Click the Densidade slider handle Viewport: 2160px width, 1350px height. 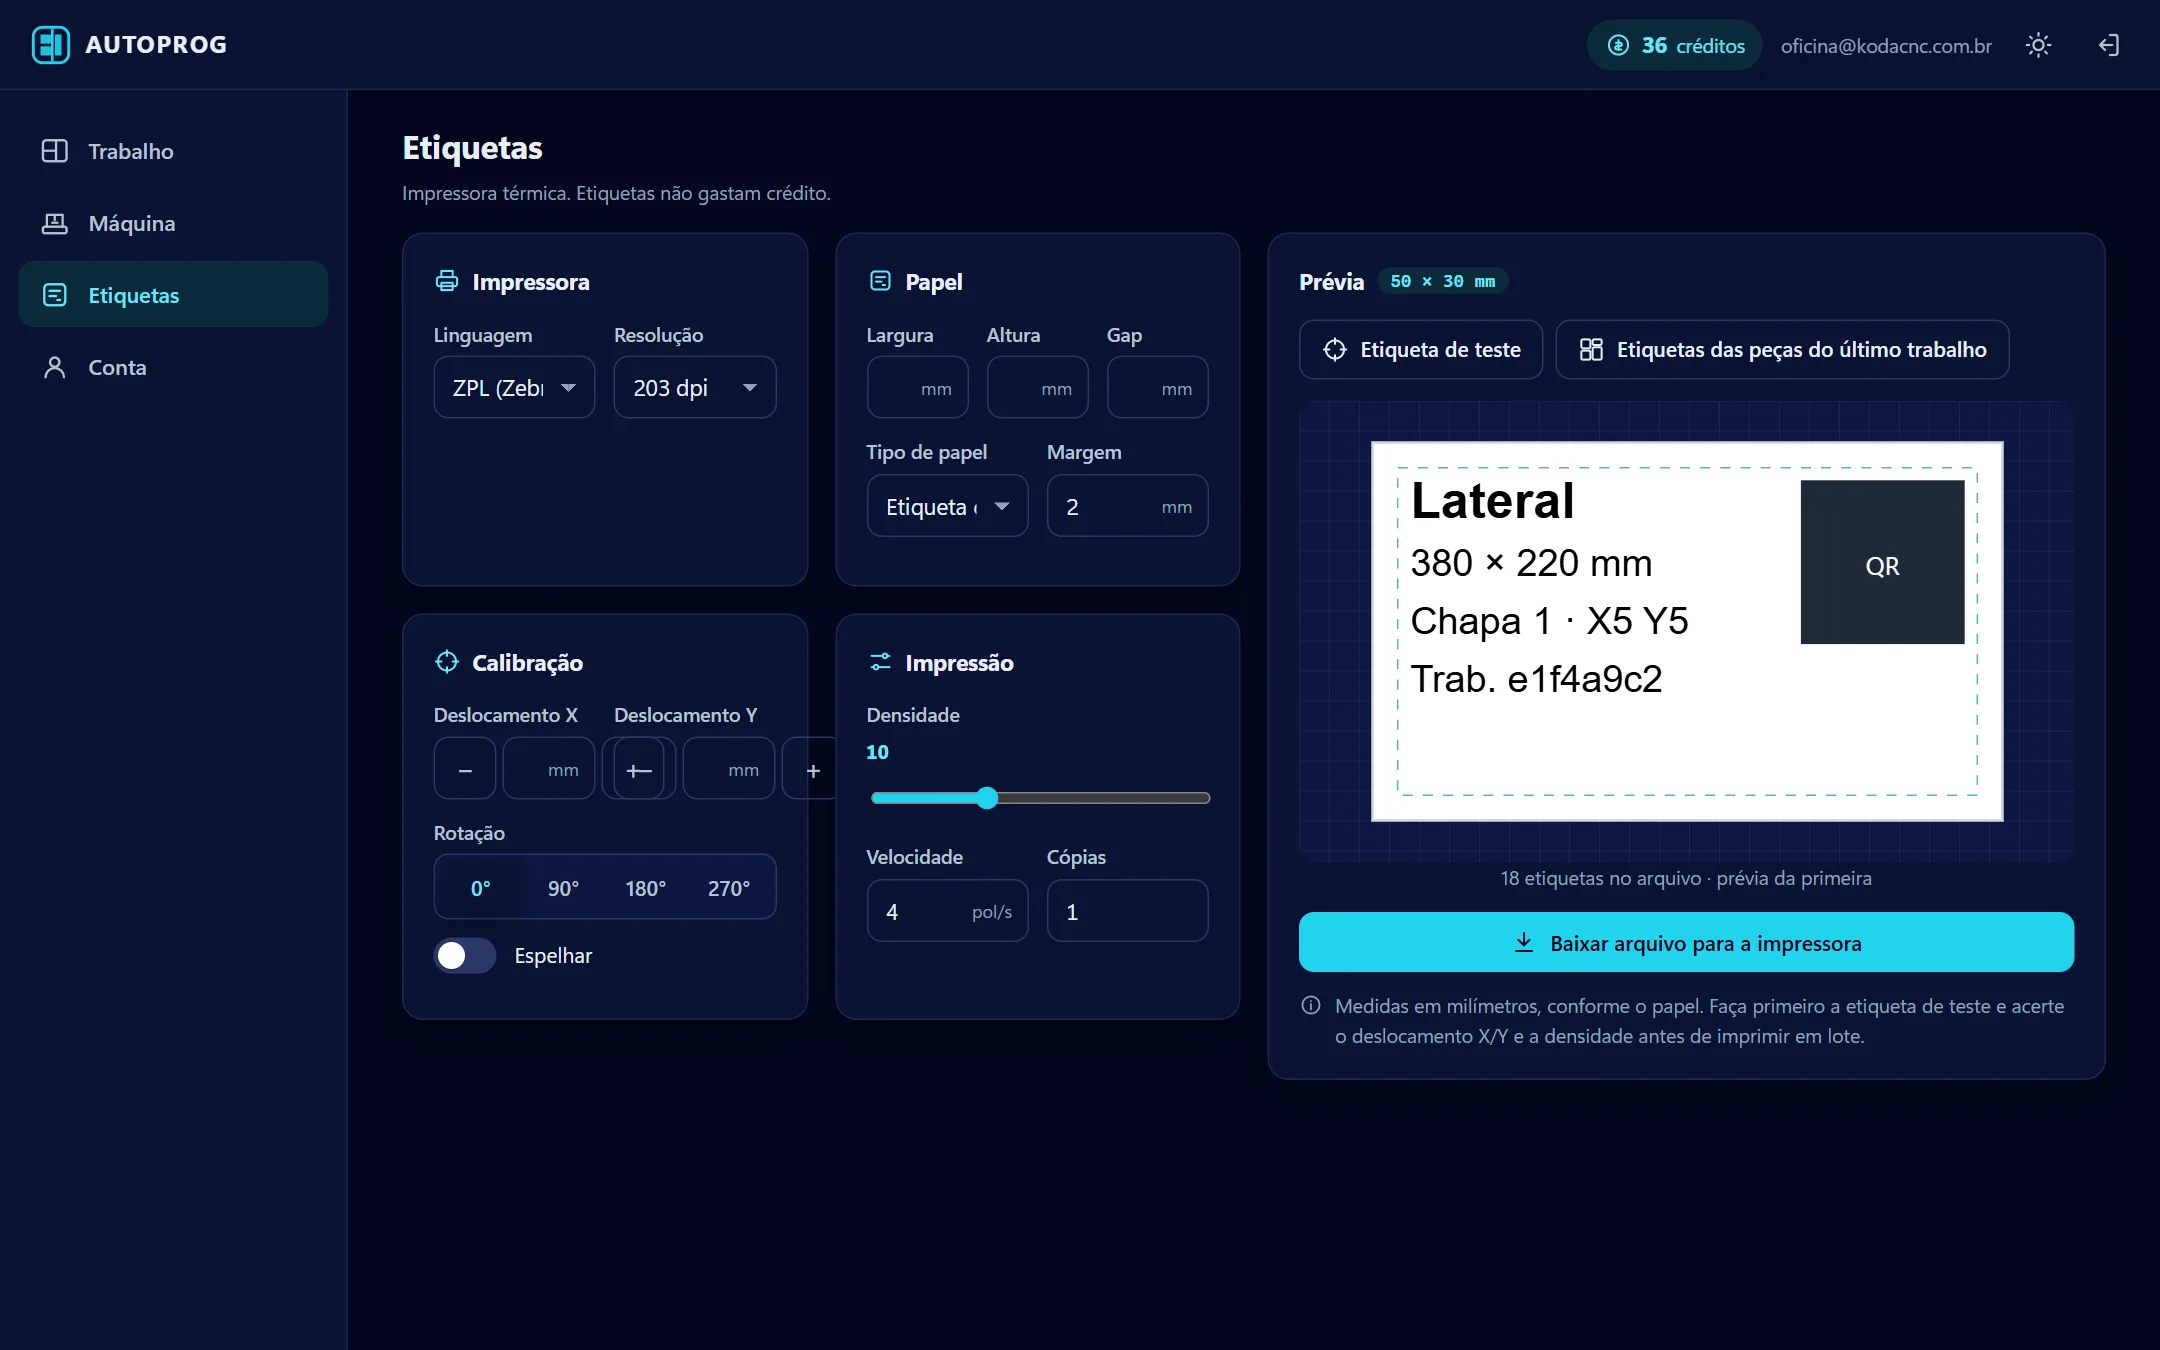987,797
